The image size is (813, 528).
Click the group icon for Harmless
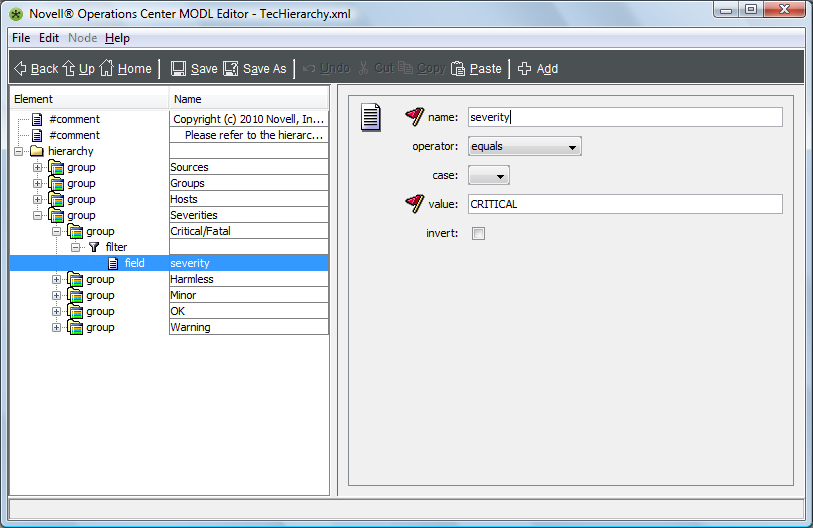[75, 280]
